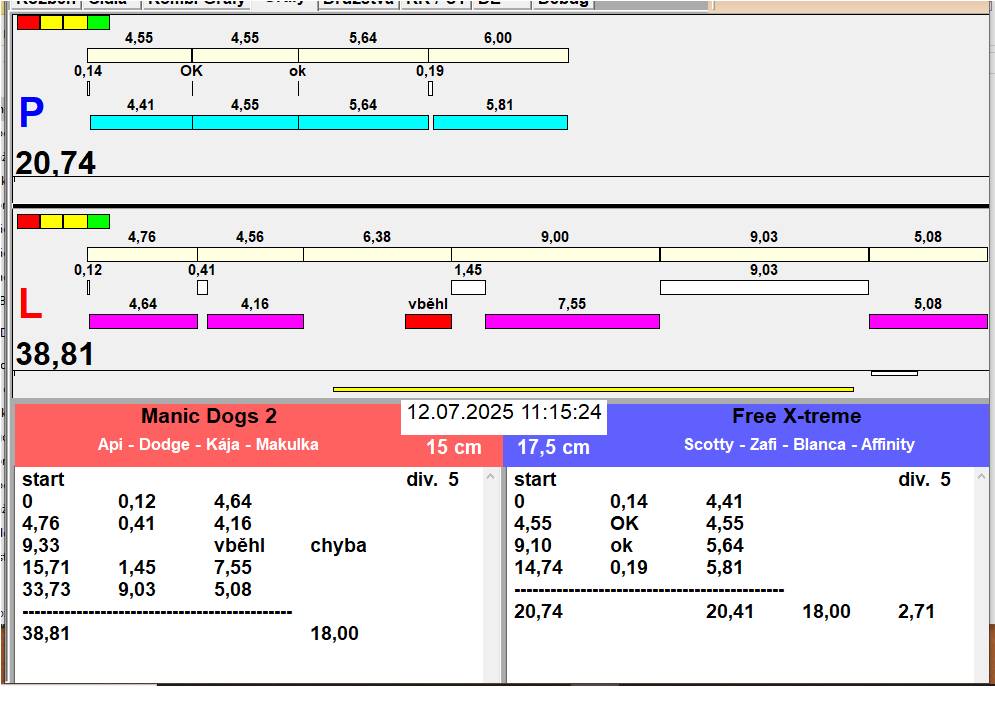Click the blue P lane letter
The image size is (995, 701).
[31, 114]
